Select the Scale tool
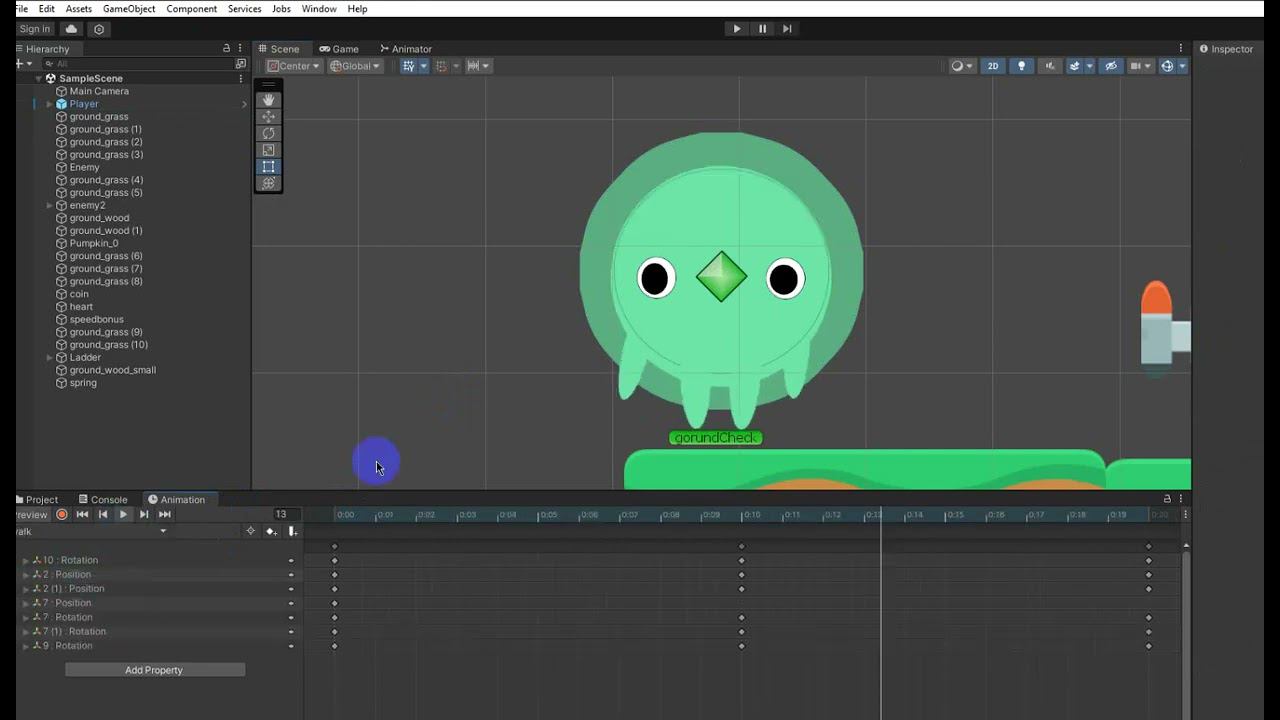 (268, 150)
